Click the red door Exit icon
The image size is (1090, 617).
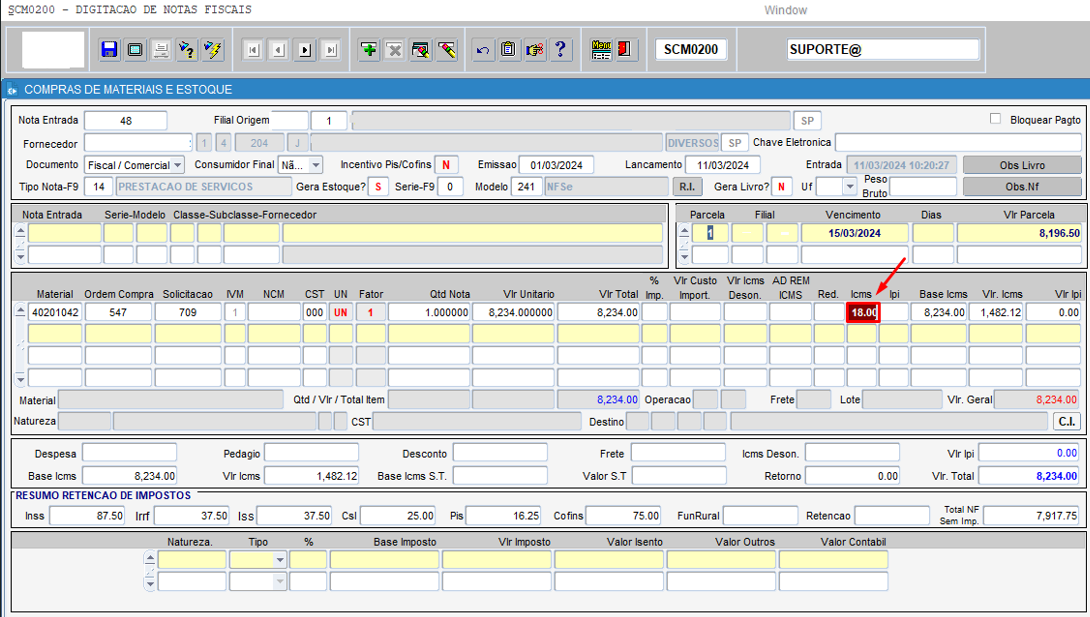(x=625, y=49)
